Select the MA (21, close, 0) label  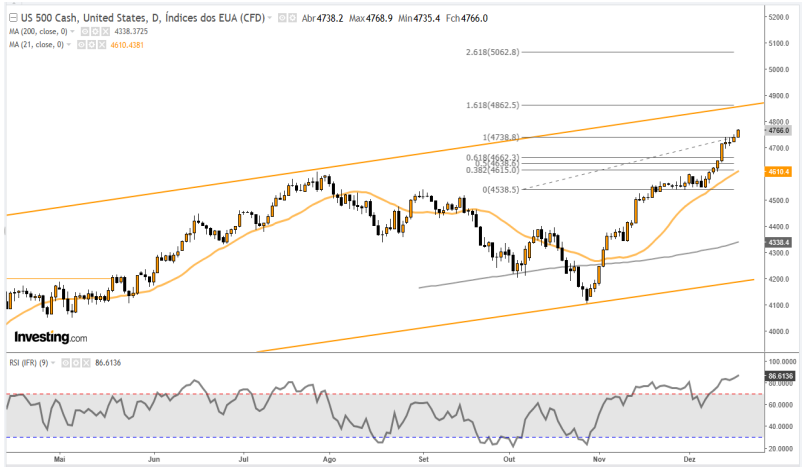[36, 45]
